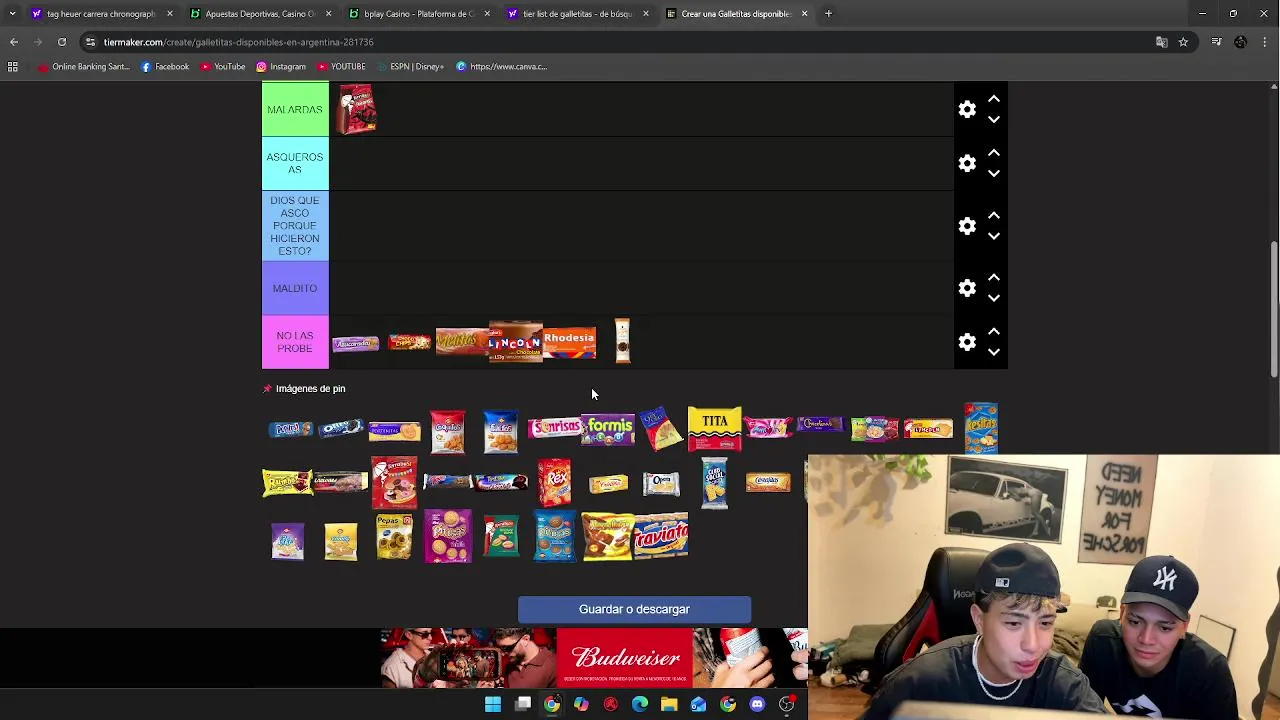This screenshot has width=1280, height=720.
Task: Open Facebook bookmark
Action: 165,67
